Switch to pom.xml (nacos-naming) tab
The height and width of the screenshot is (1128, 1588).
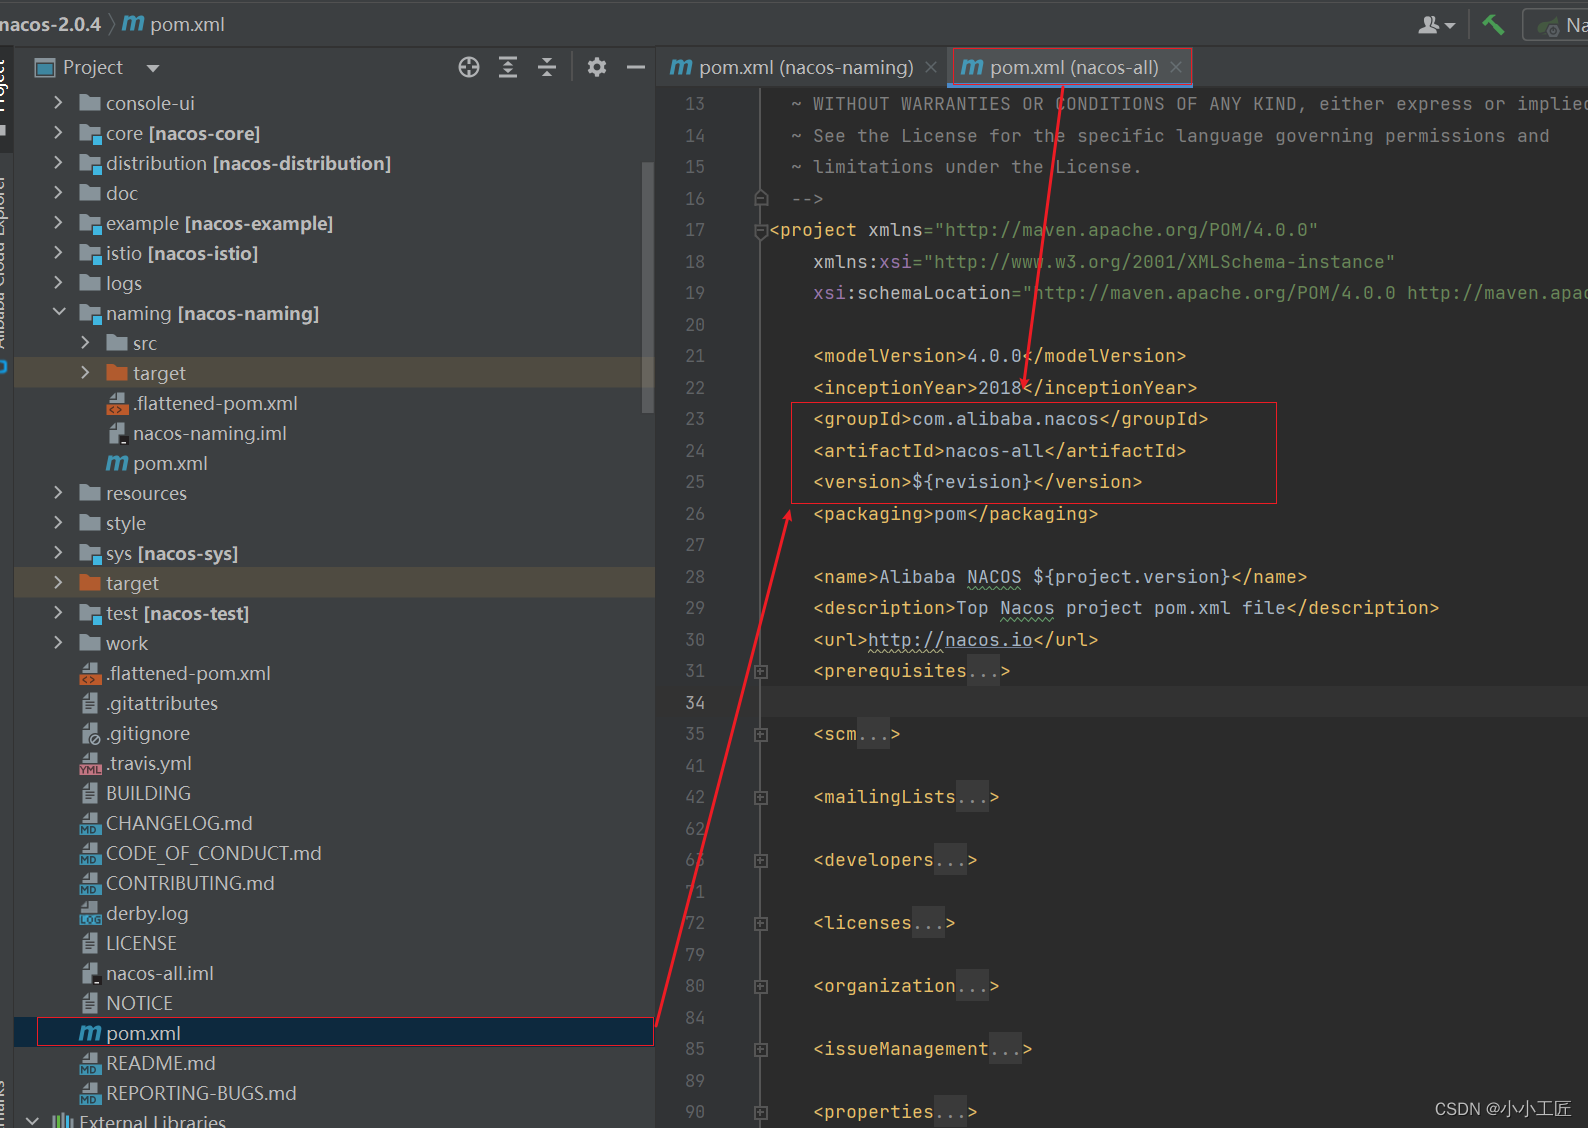(792, 67)
